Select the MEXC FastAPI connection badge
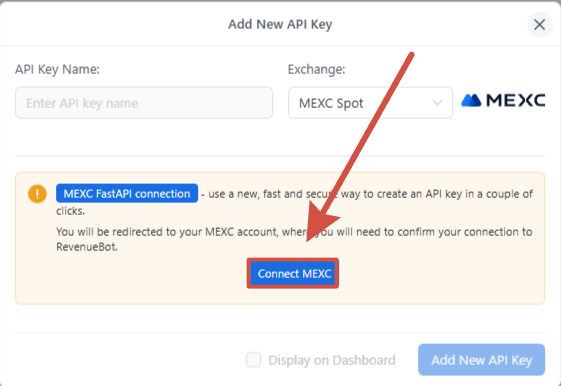The width and height of the screenshot is (561, 386). tap(127, 194)
